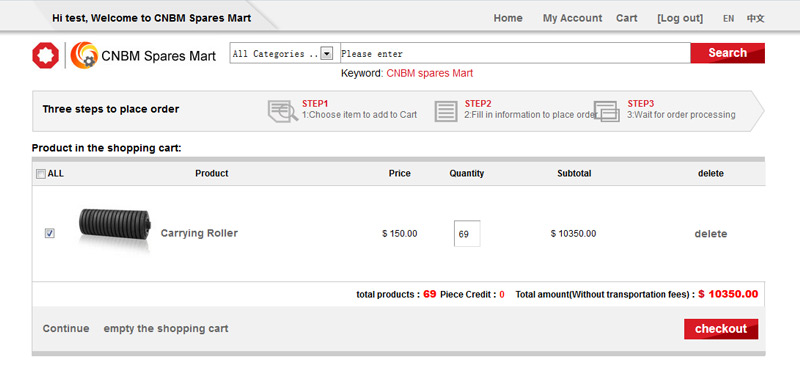Click the CNBM Spares Mart logo text
800x383 pixels.
coord(159,56)
